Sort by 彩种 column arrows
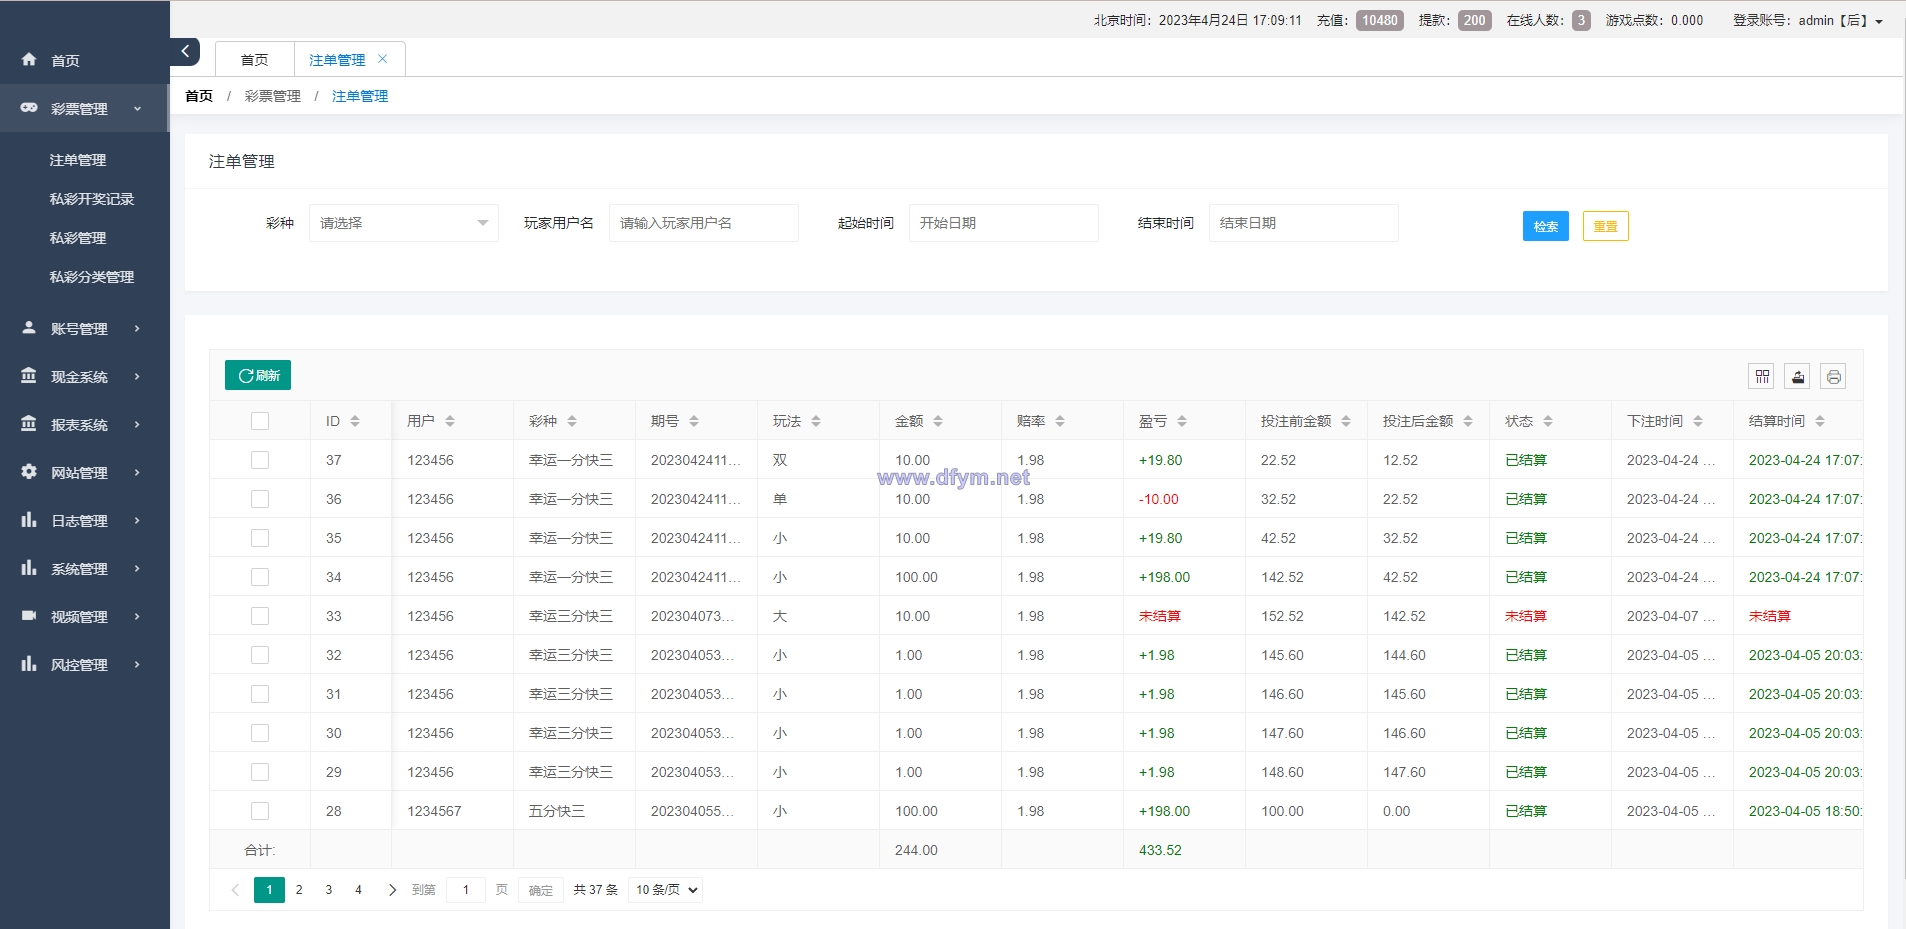The height and width of the screenshot is (929, 1906). click(x=572, y=421)
